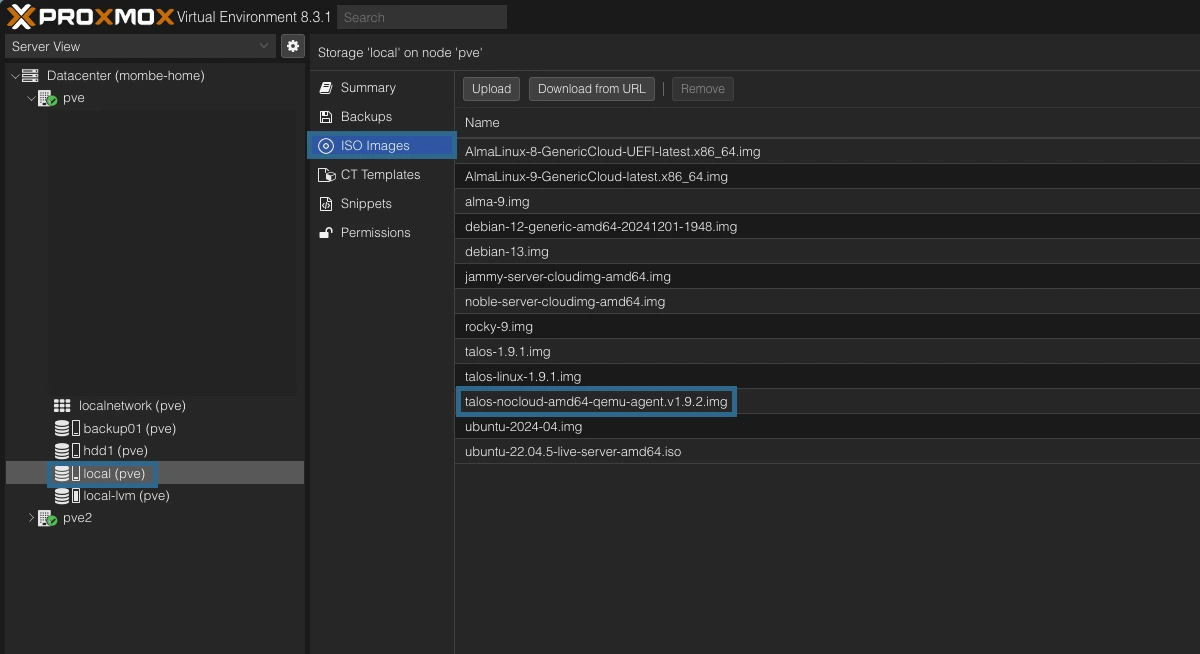
Task: Open the Summary tab
Action: (x=367, y=88)
